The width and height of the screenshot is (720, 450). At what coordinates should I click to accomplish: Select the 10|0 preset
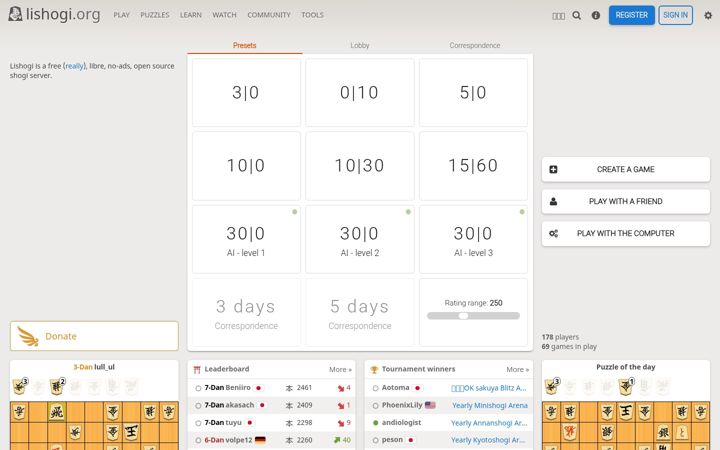point(246,166)
